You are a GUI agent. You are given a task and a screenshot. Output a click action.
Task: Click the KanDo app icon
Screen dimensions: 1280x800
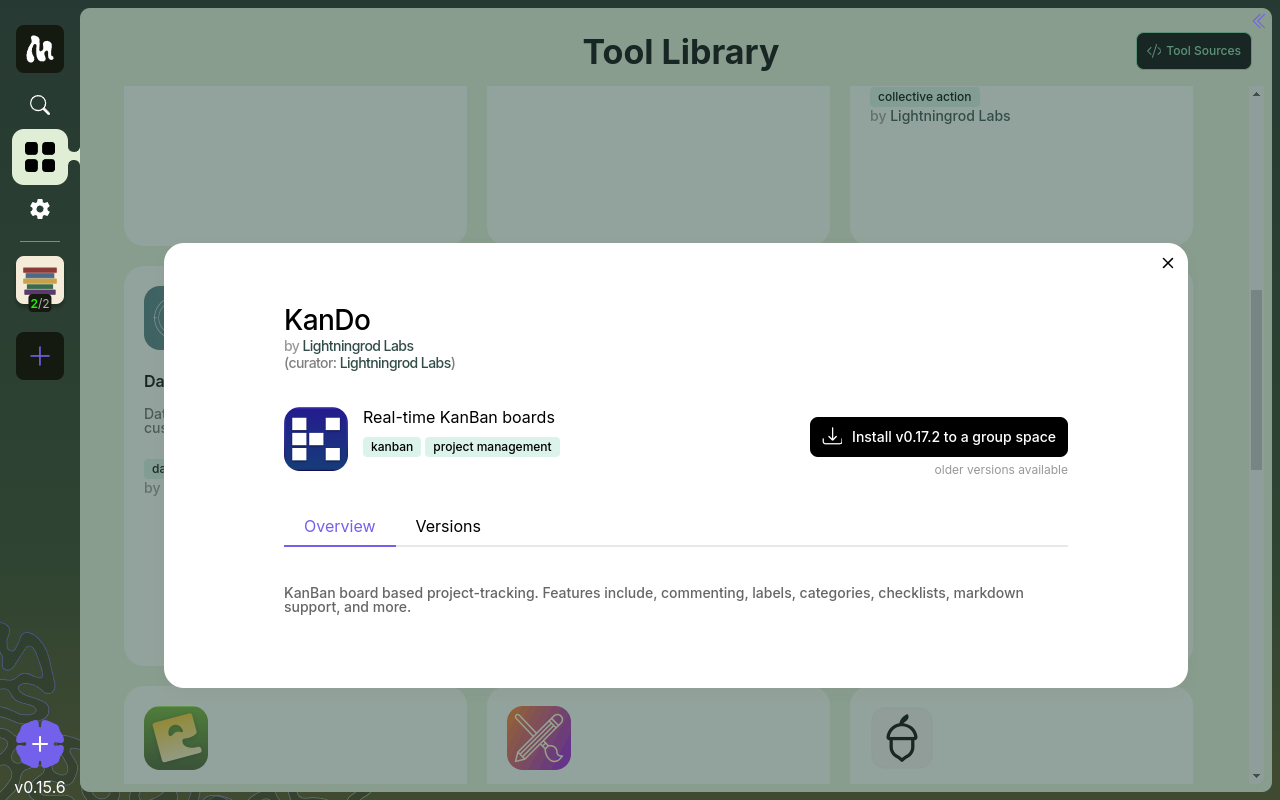click(x=316, y=439)
